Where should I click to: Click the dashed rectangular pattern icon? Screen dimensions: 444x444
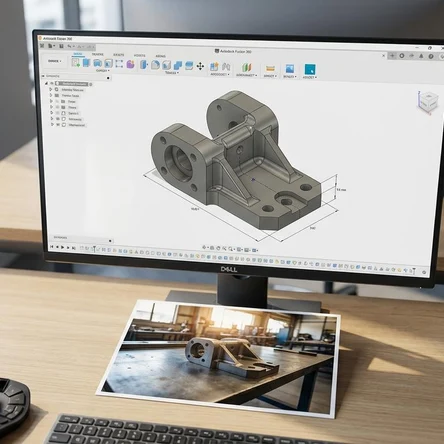(x=119, y=64)
